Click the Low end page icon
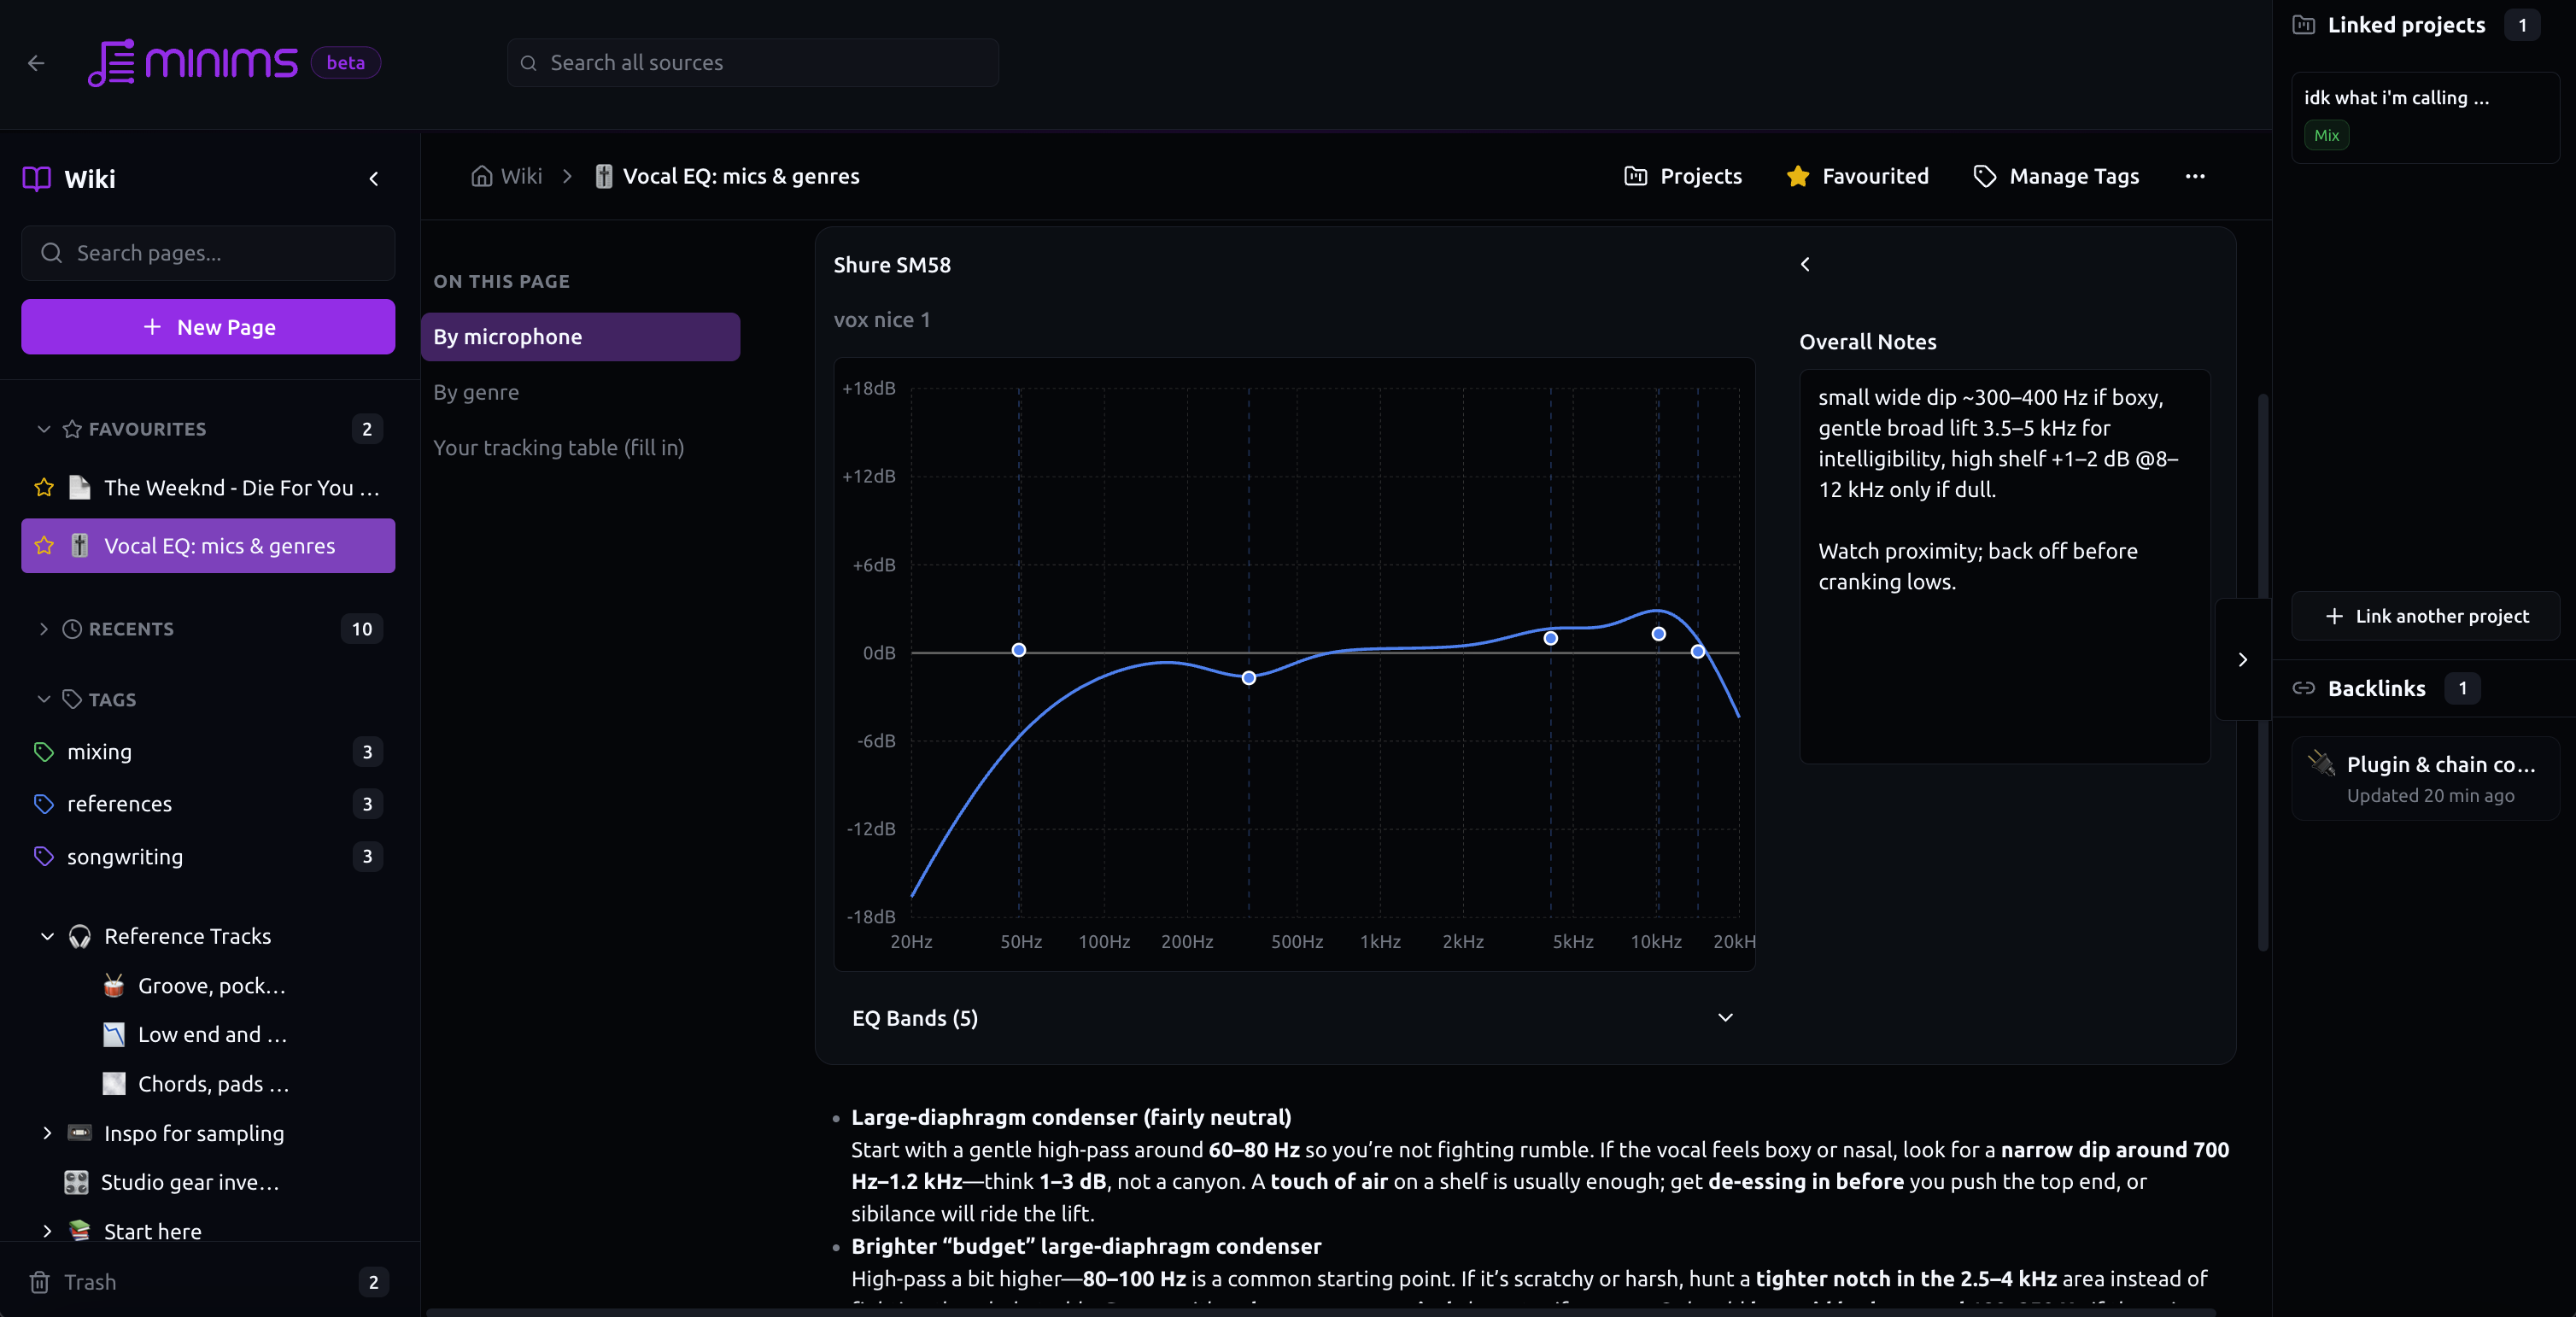The height and width of the screenshot is (1317, 2576). (x=114, y=1034)
